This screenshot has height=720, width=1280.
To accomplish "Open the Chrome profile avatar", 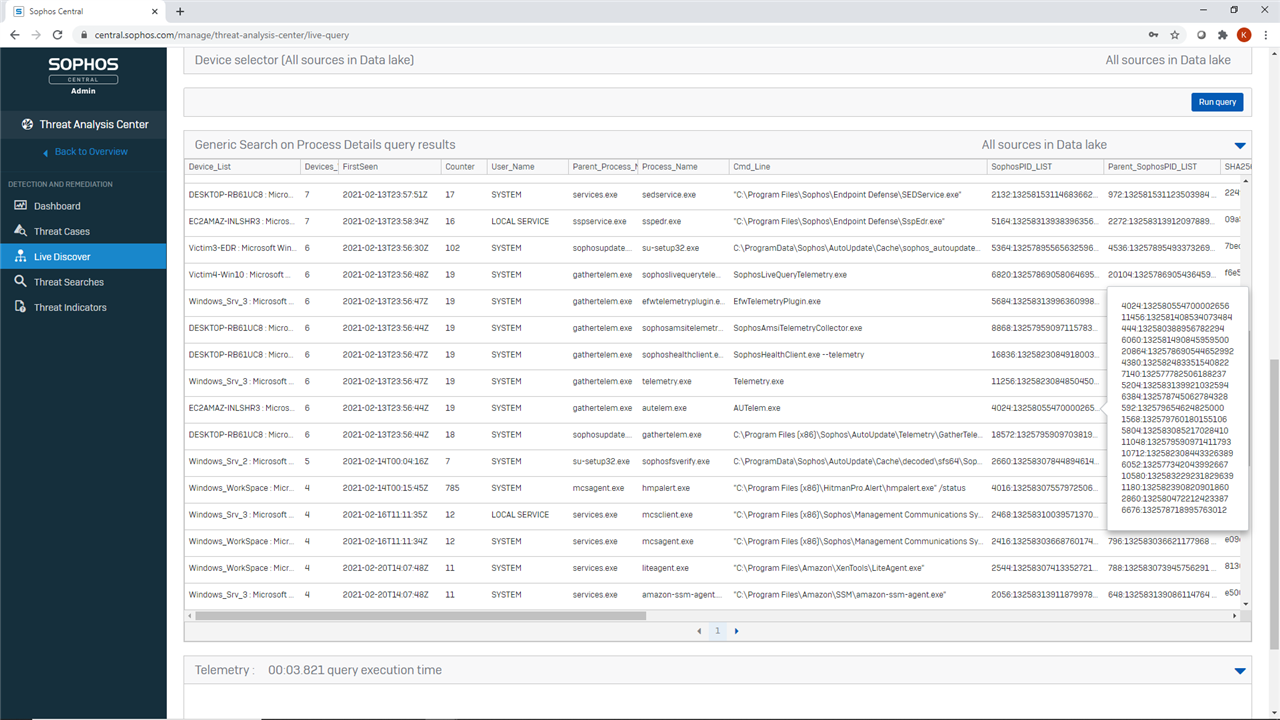I will (1243, 34).
